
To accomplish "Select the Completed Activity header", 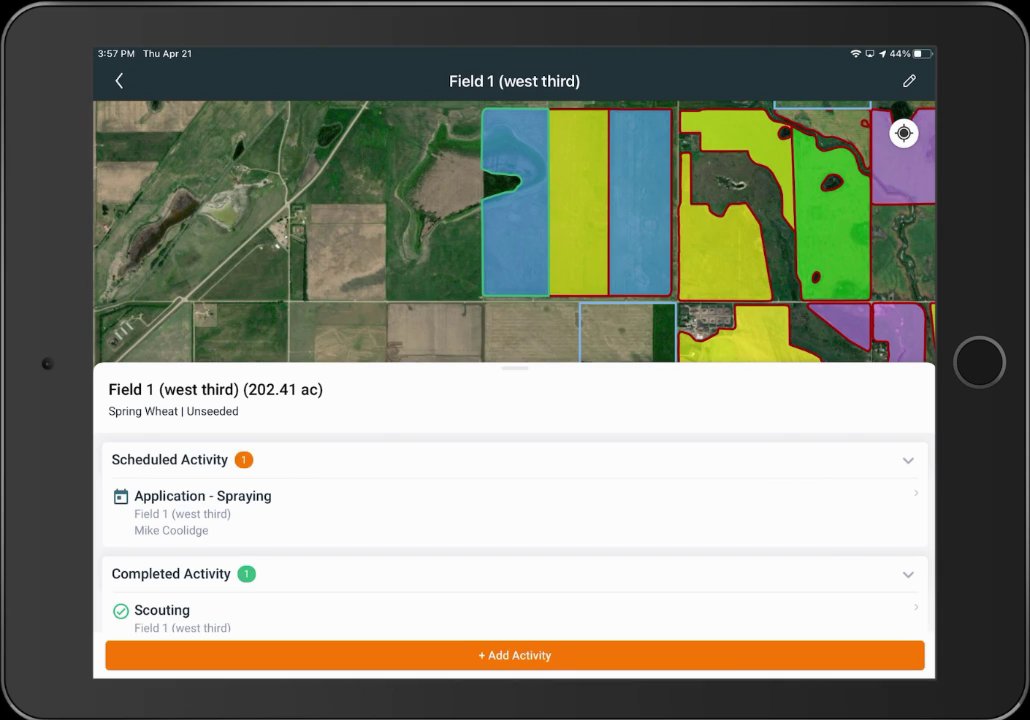I will point(515,574).
